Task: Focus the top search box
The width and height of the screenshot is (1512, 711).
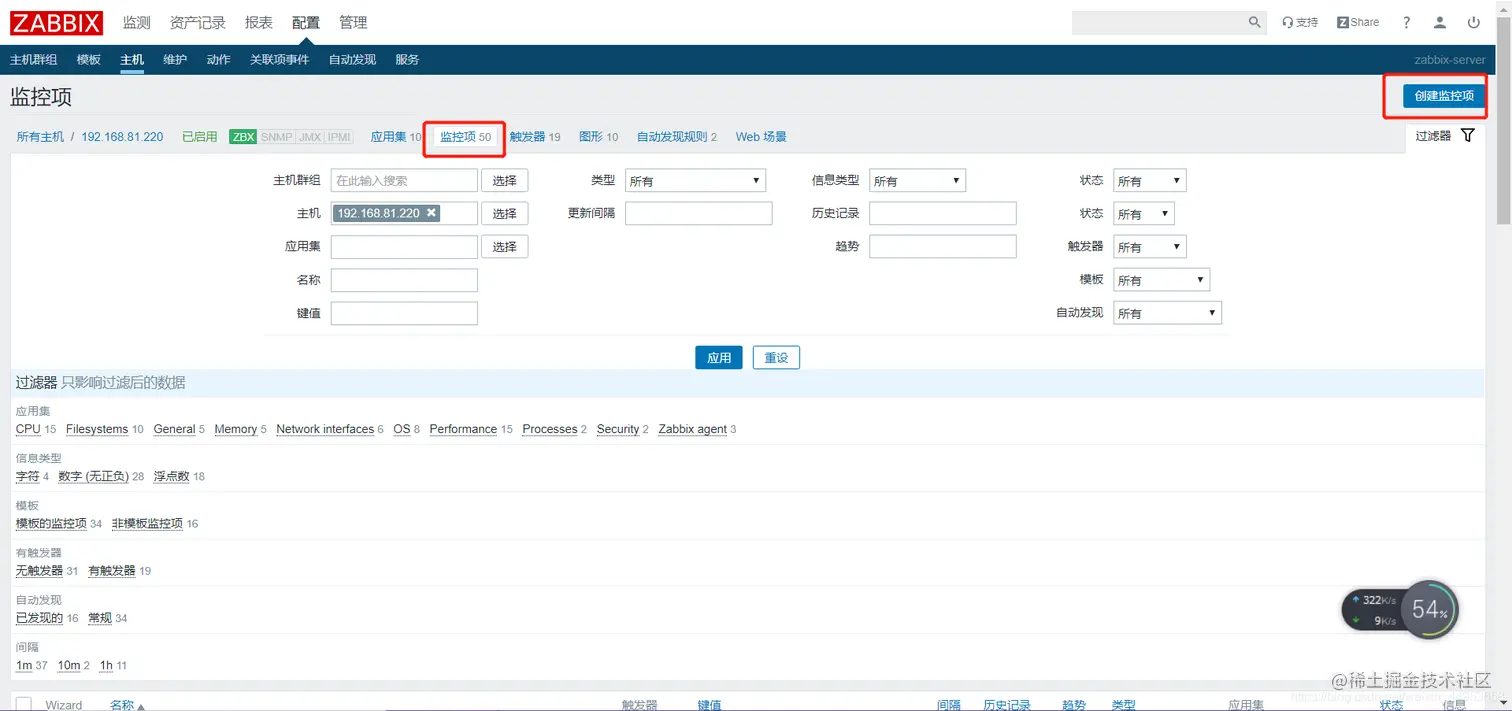Action: tap(1160, 22)
